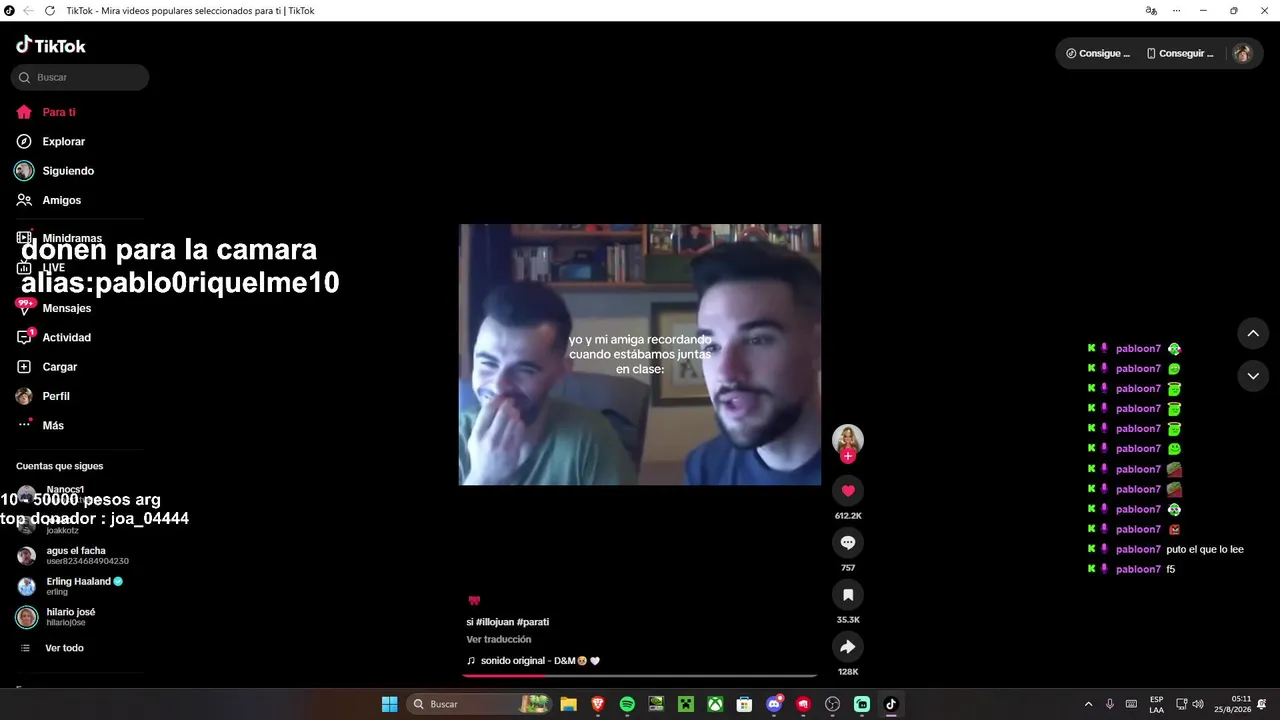Screen dimensions: 1280x720
Task: Open Brave browser from the taskbar
Action: 598,704
